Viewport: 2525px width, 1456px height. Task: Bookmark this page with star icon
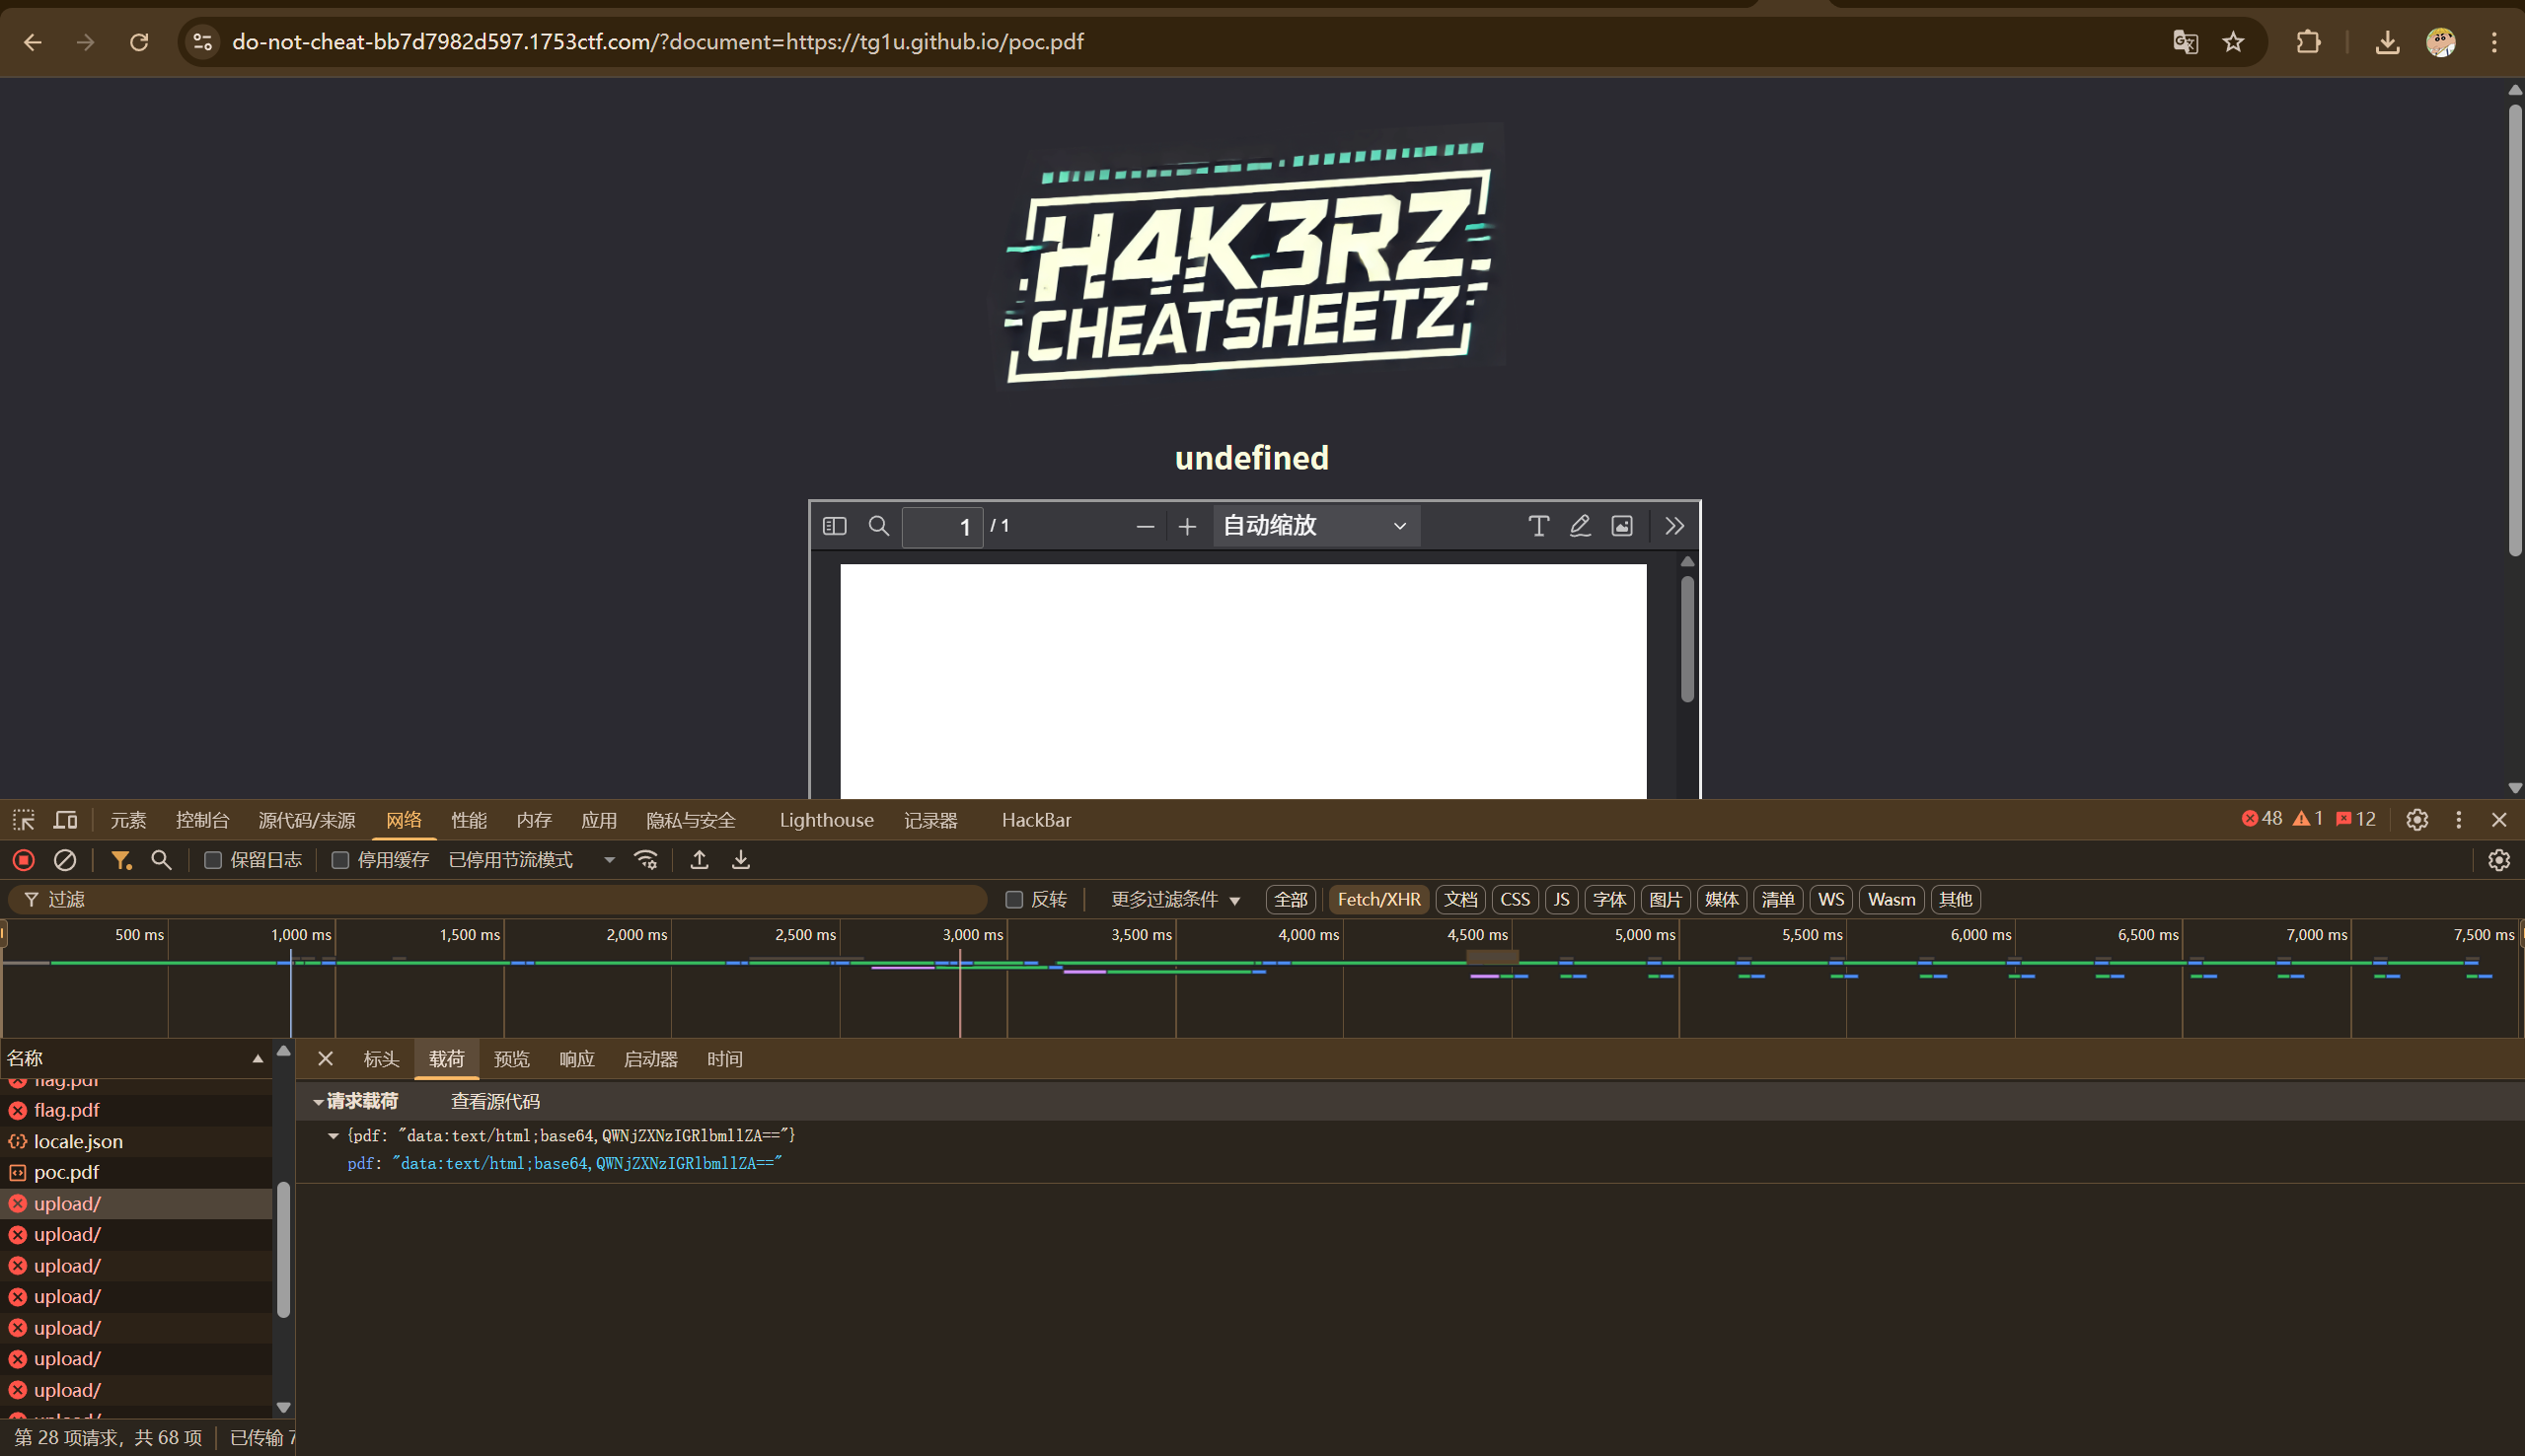tap(2233, 42)
